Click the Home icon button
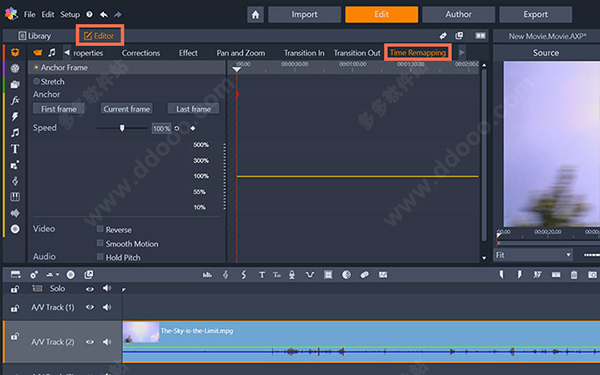 255,15
